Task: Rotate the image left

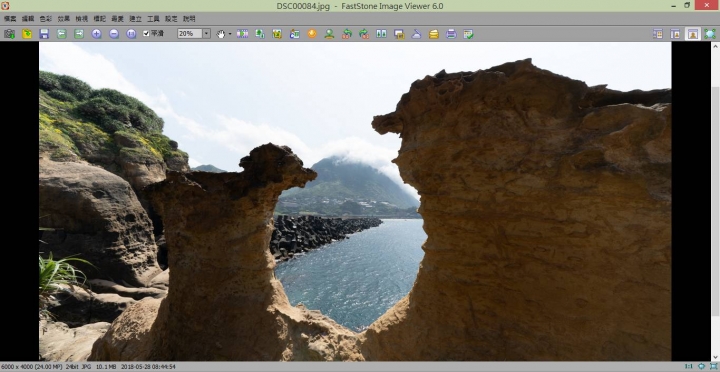Action: (x=347, y=34)
